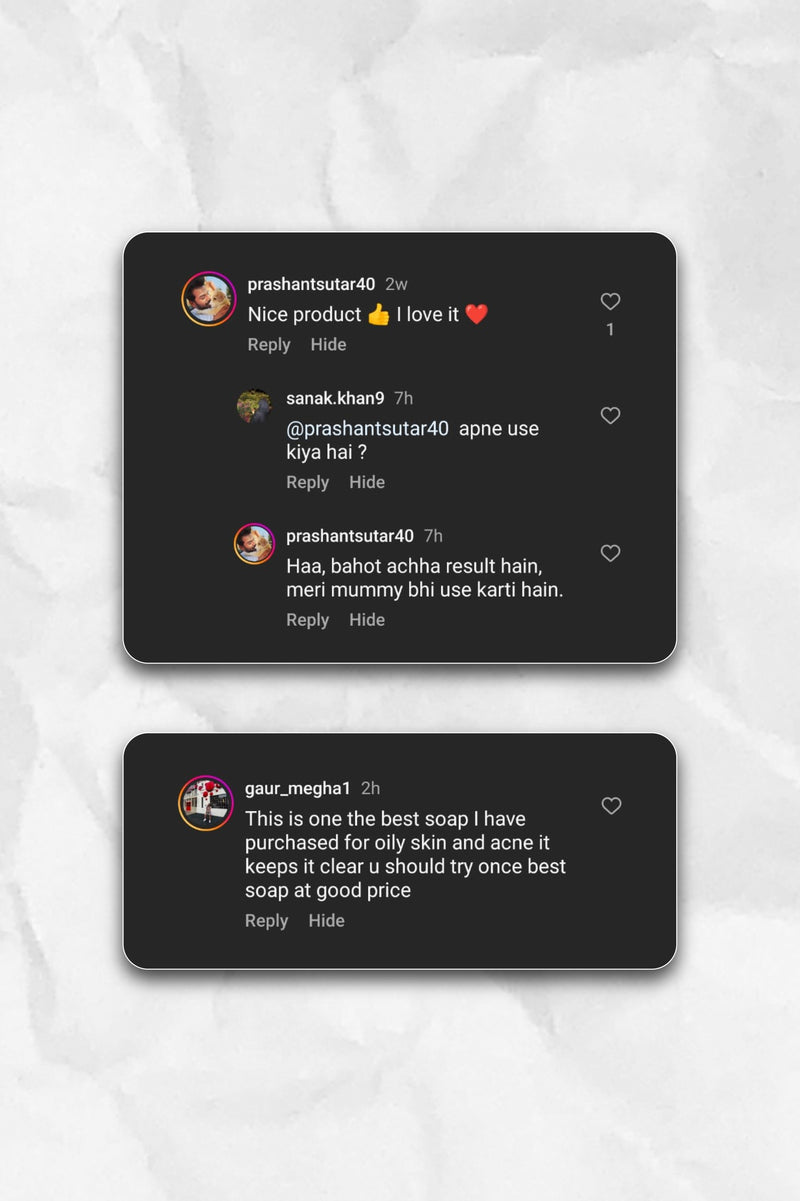Open sanak.khan9's profile picture
800x1201 pixels.
tap(254, 406)
